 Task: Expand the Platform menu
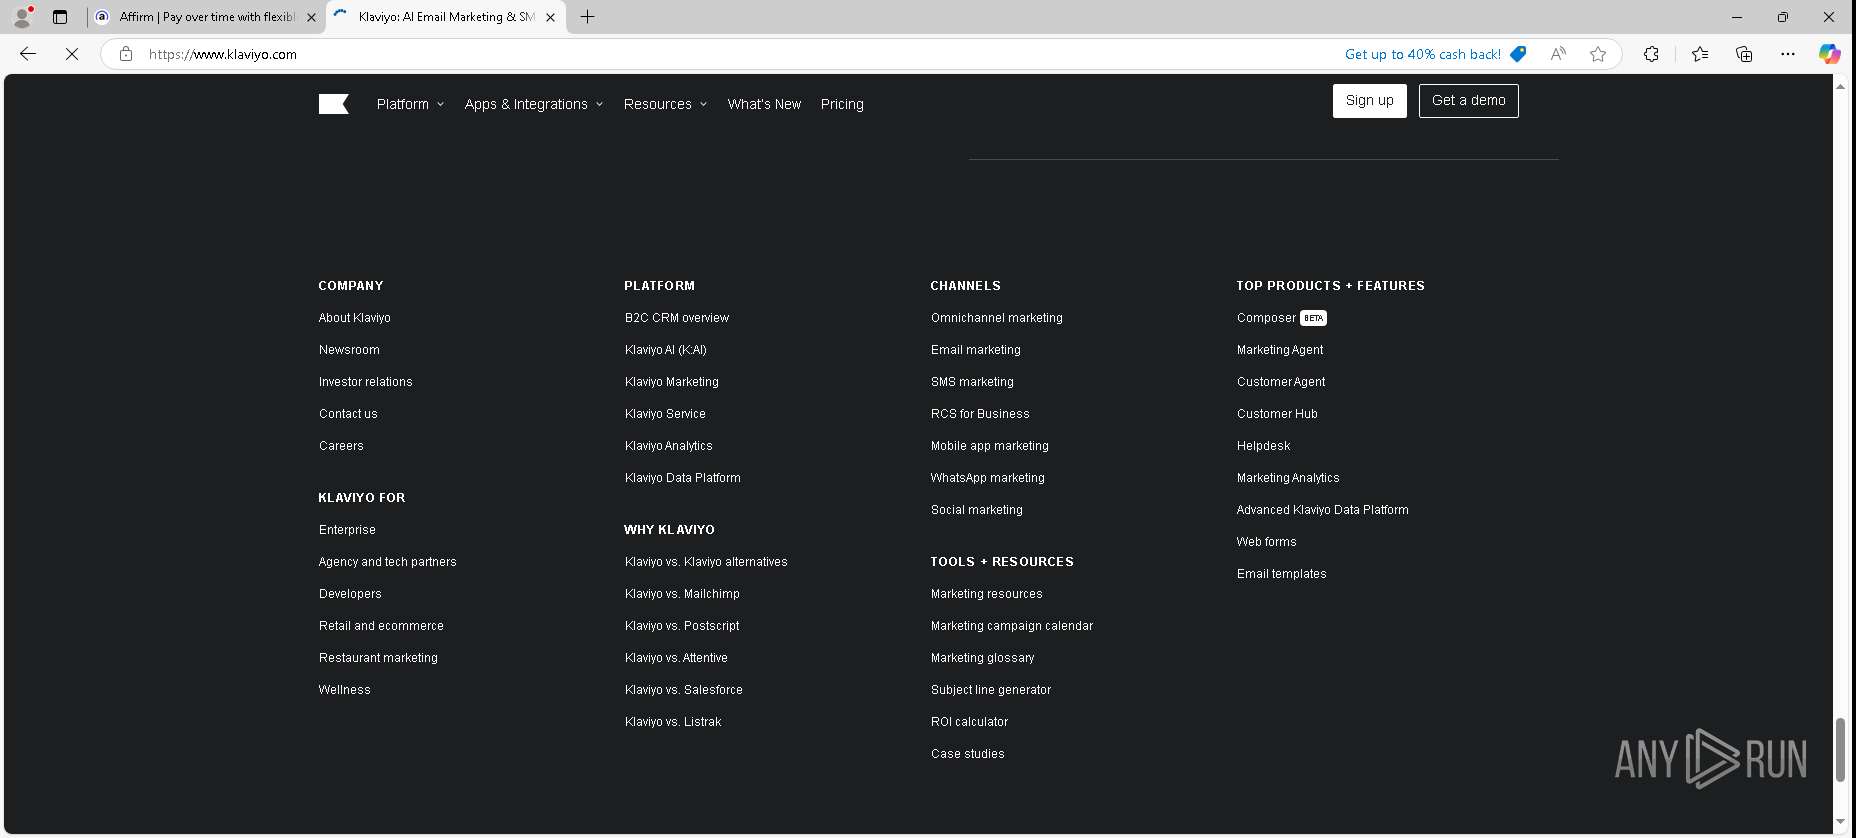pos(410,104)
